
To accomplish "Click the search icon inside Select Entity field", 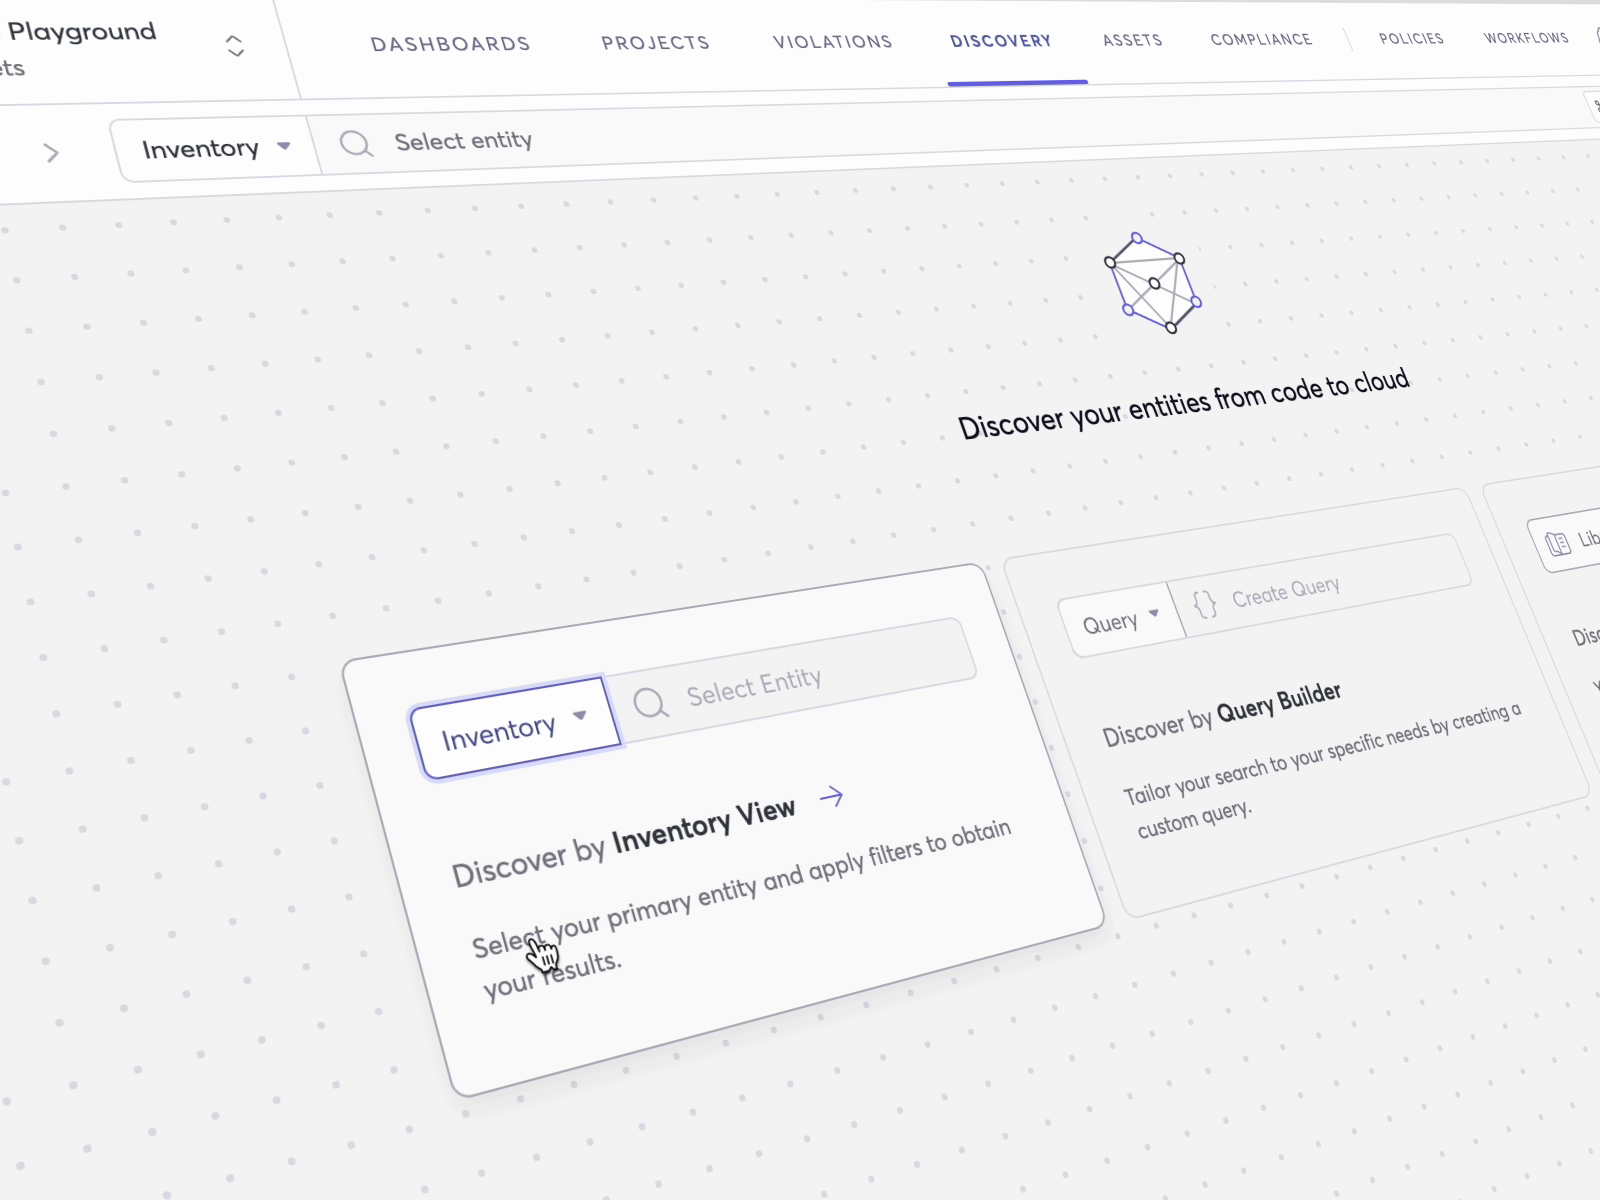I will click(x=651, y=702).
